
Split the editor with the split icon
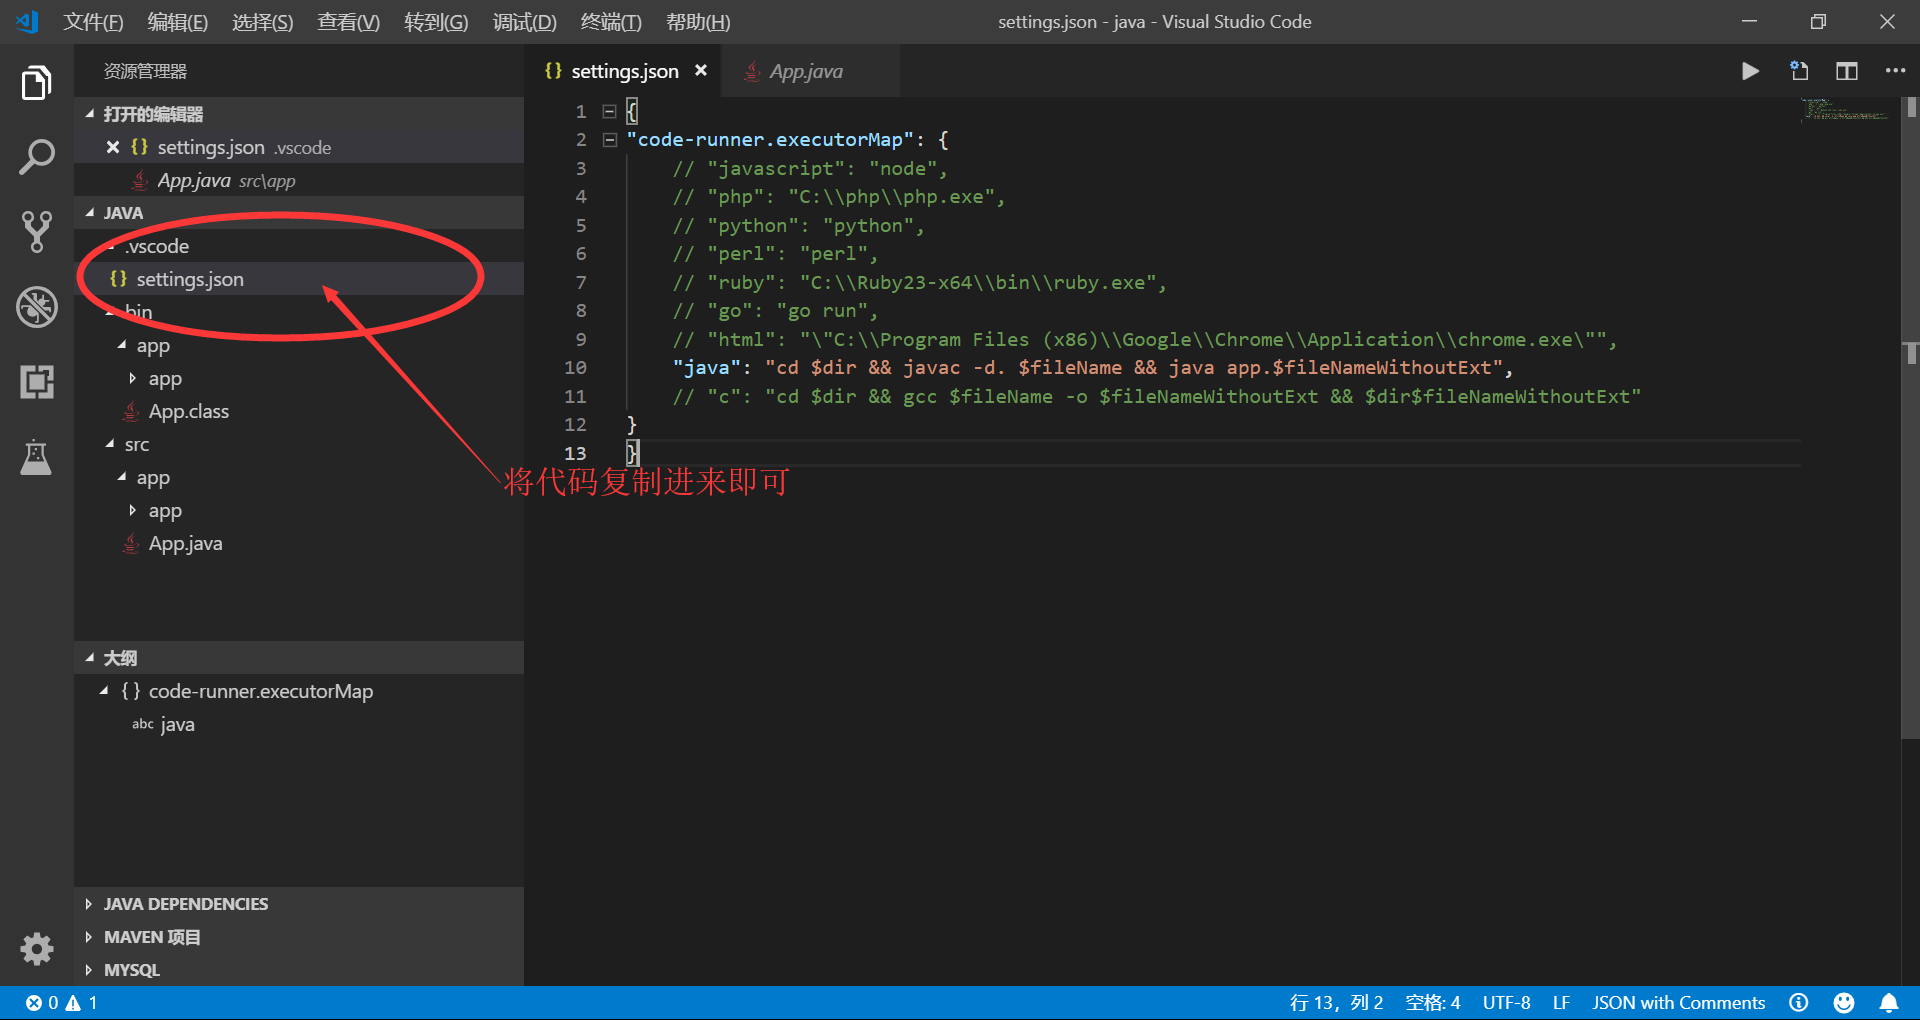click(x=1846, y=71)
